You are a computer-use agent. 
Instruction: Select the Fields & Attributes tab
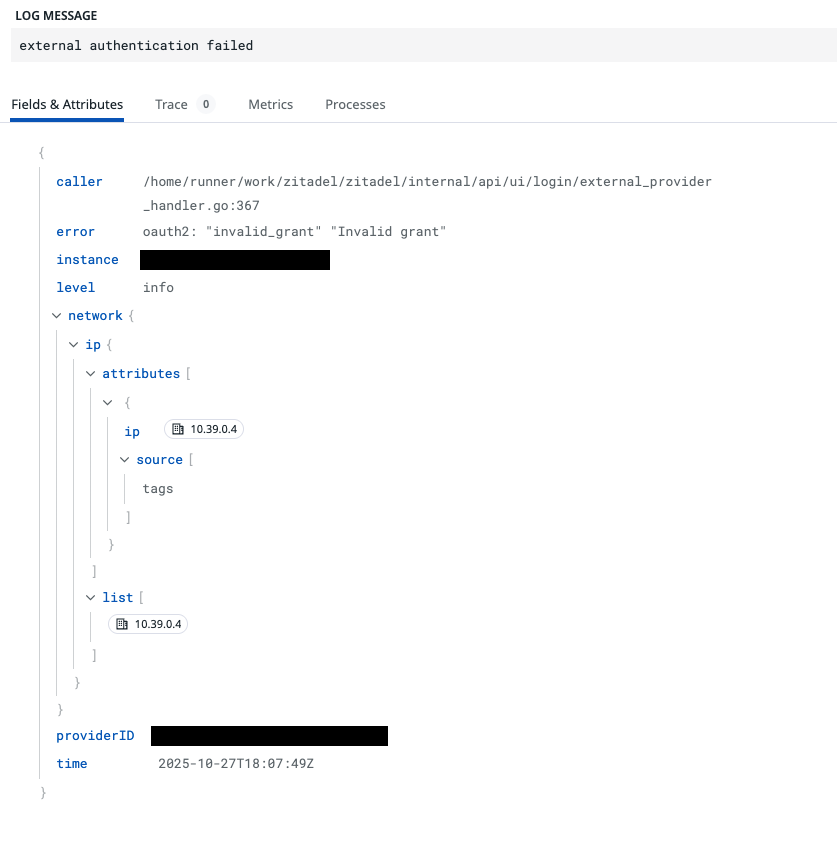pos(67,104)
